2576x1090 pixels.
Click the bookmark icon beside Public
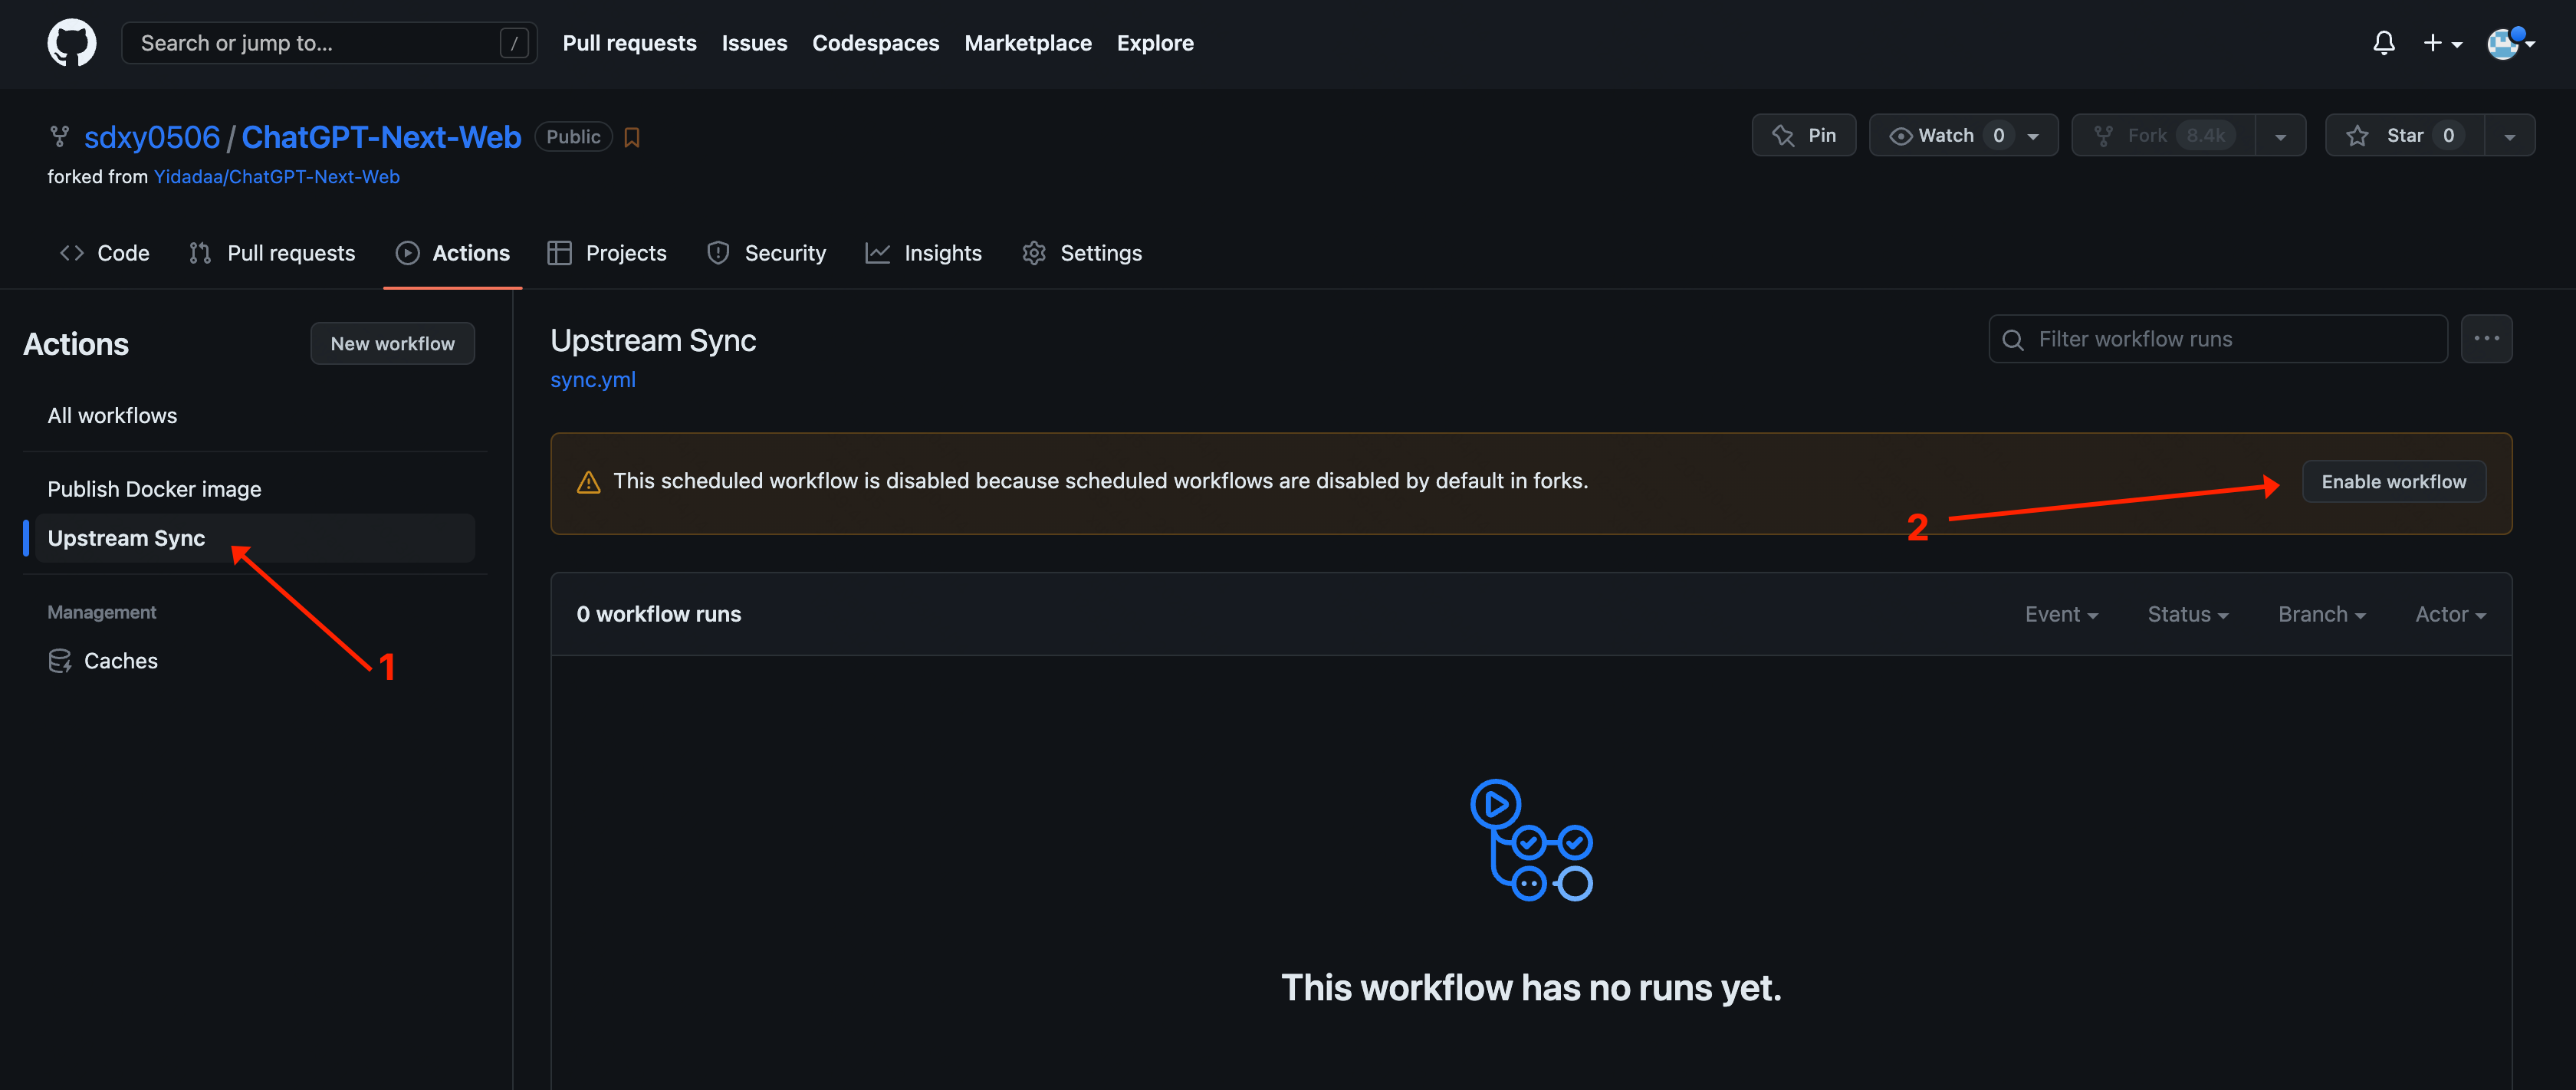coord(632,137)
